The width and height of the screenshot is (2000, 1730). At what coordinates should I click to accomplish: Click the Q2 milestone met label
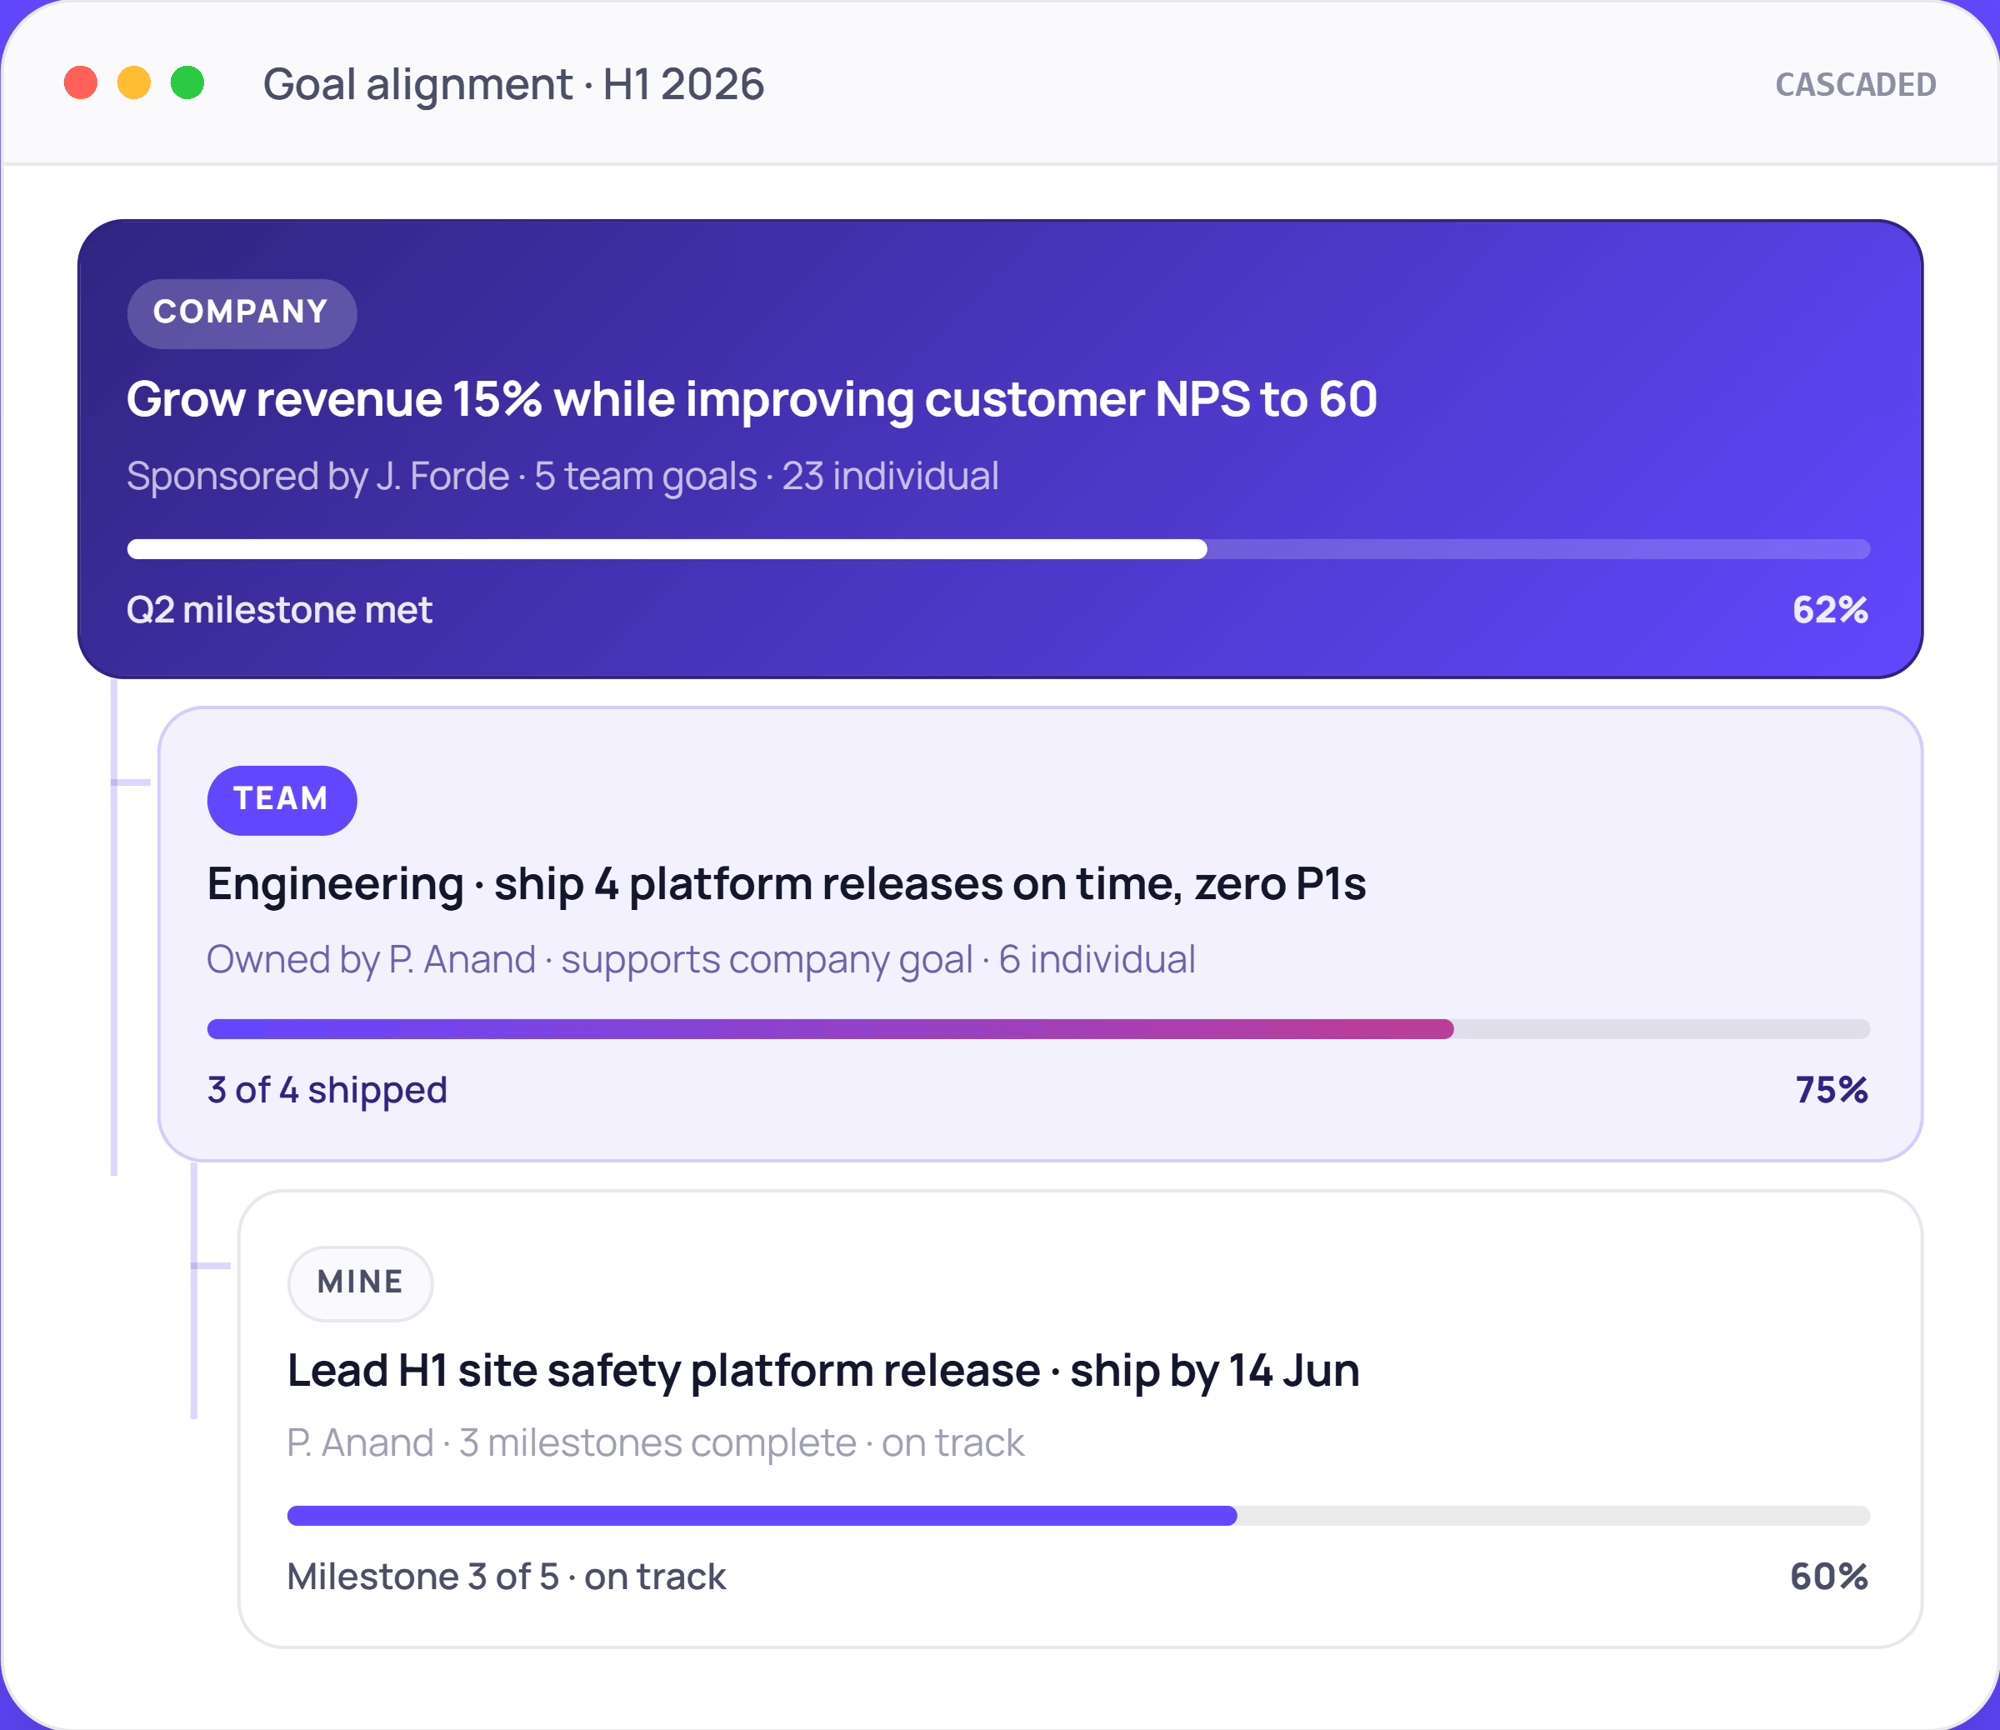[280, 610]
